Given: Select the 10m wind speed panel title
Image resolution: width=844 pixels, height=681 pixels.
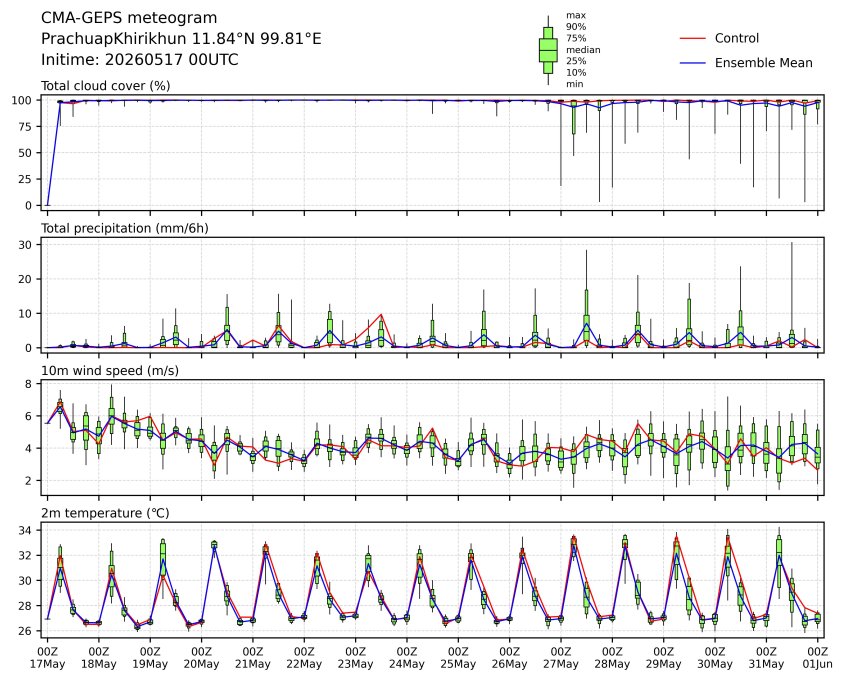Looking at the screenshot, I should coord(110,371).
